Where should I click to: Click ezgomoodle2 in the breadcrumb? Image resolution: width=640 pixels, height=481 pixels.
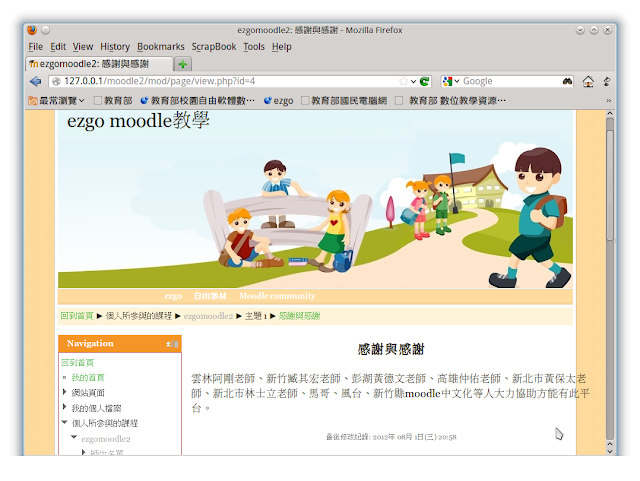(x=208, y=316)
